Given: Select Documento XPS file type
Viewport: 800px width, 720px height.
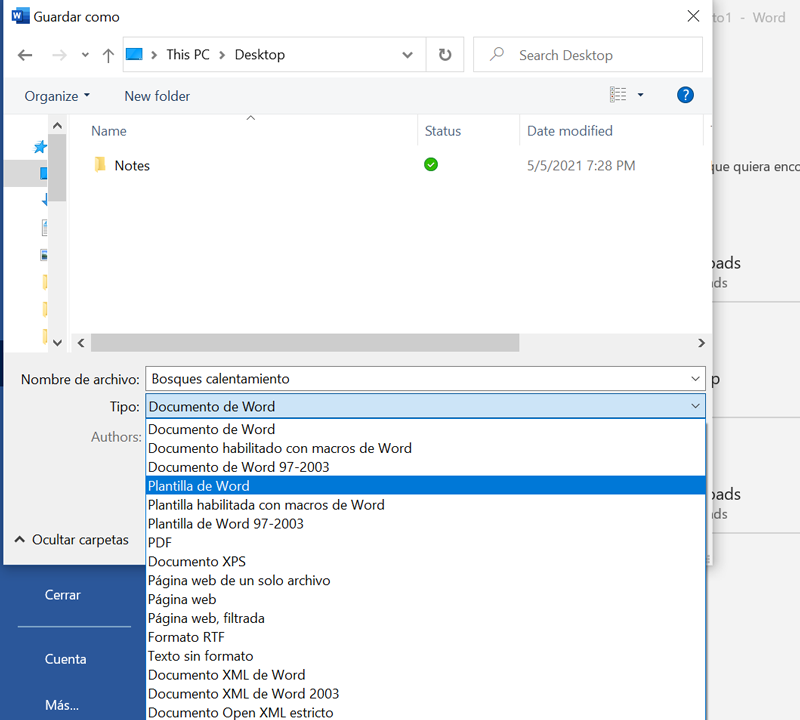Looking at the screenshot, I should [x=426, y=561].
